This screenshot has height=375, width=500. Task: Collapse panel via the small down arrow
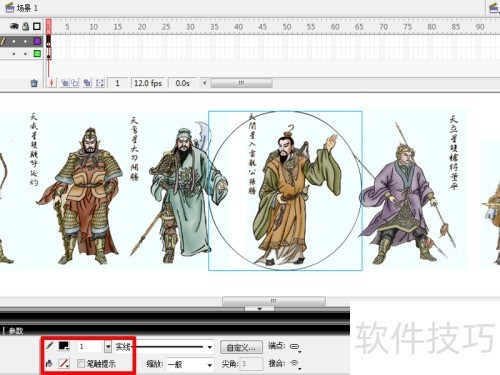click(259, 309)
